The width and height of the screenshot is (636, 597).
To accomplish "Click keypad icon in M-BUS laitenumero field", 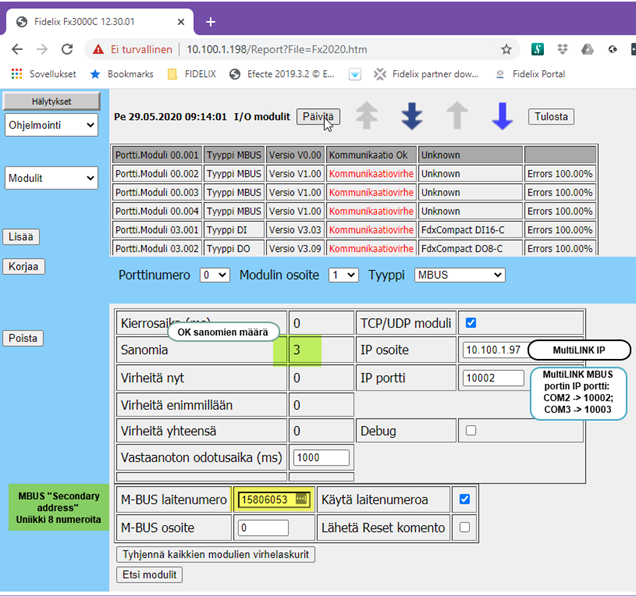I will tap(302, 498).
